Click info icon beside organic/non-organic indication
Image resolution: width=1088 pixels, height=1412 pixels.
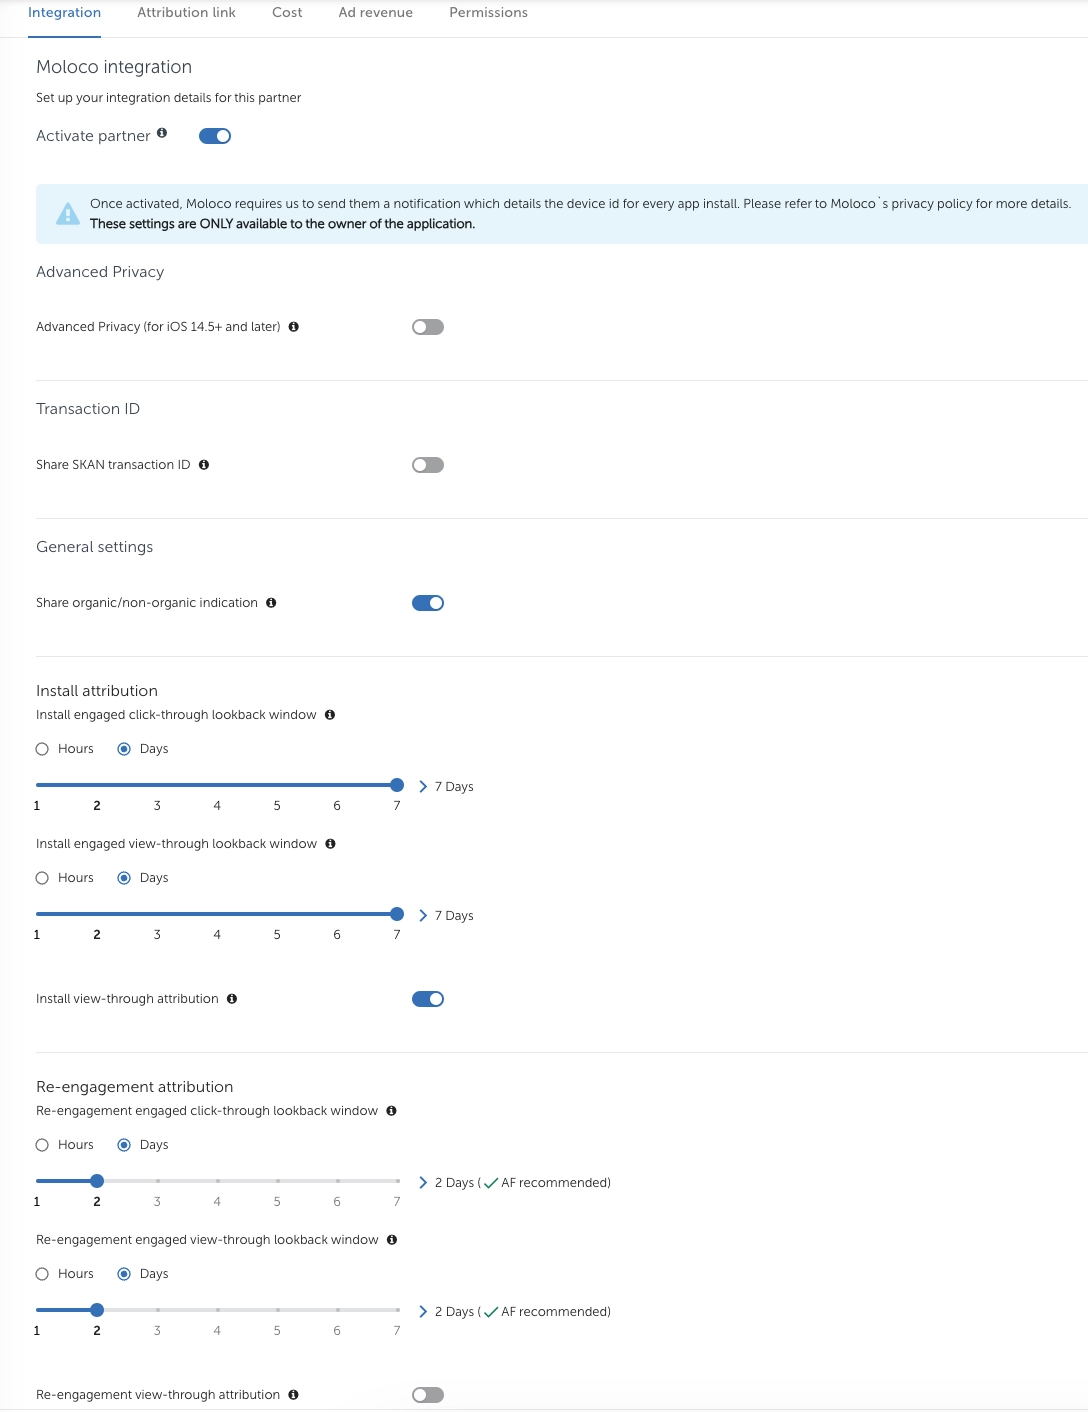(x=271, y=603)
